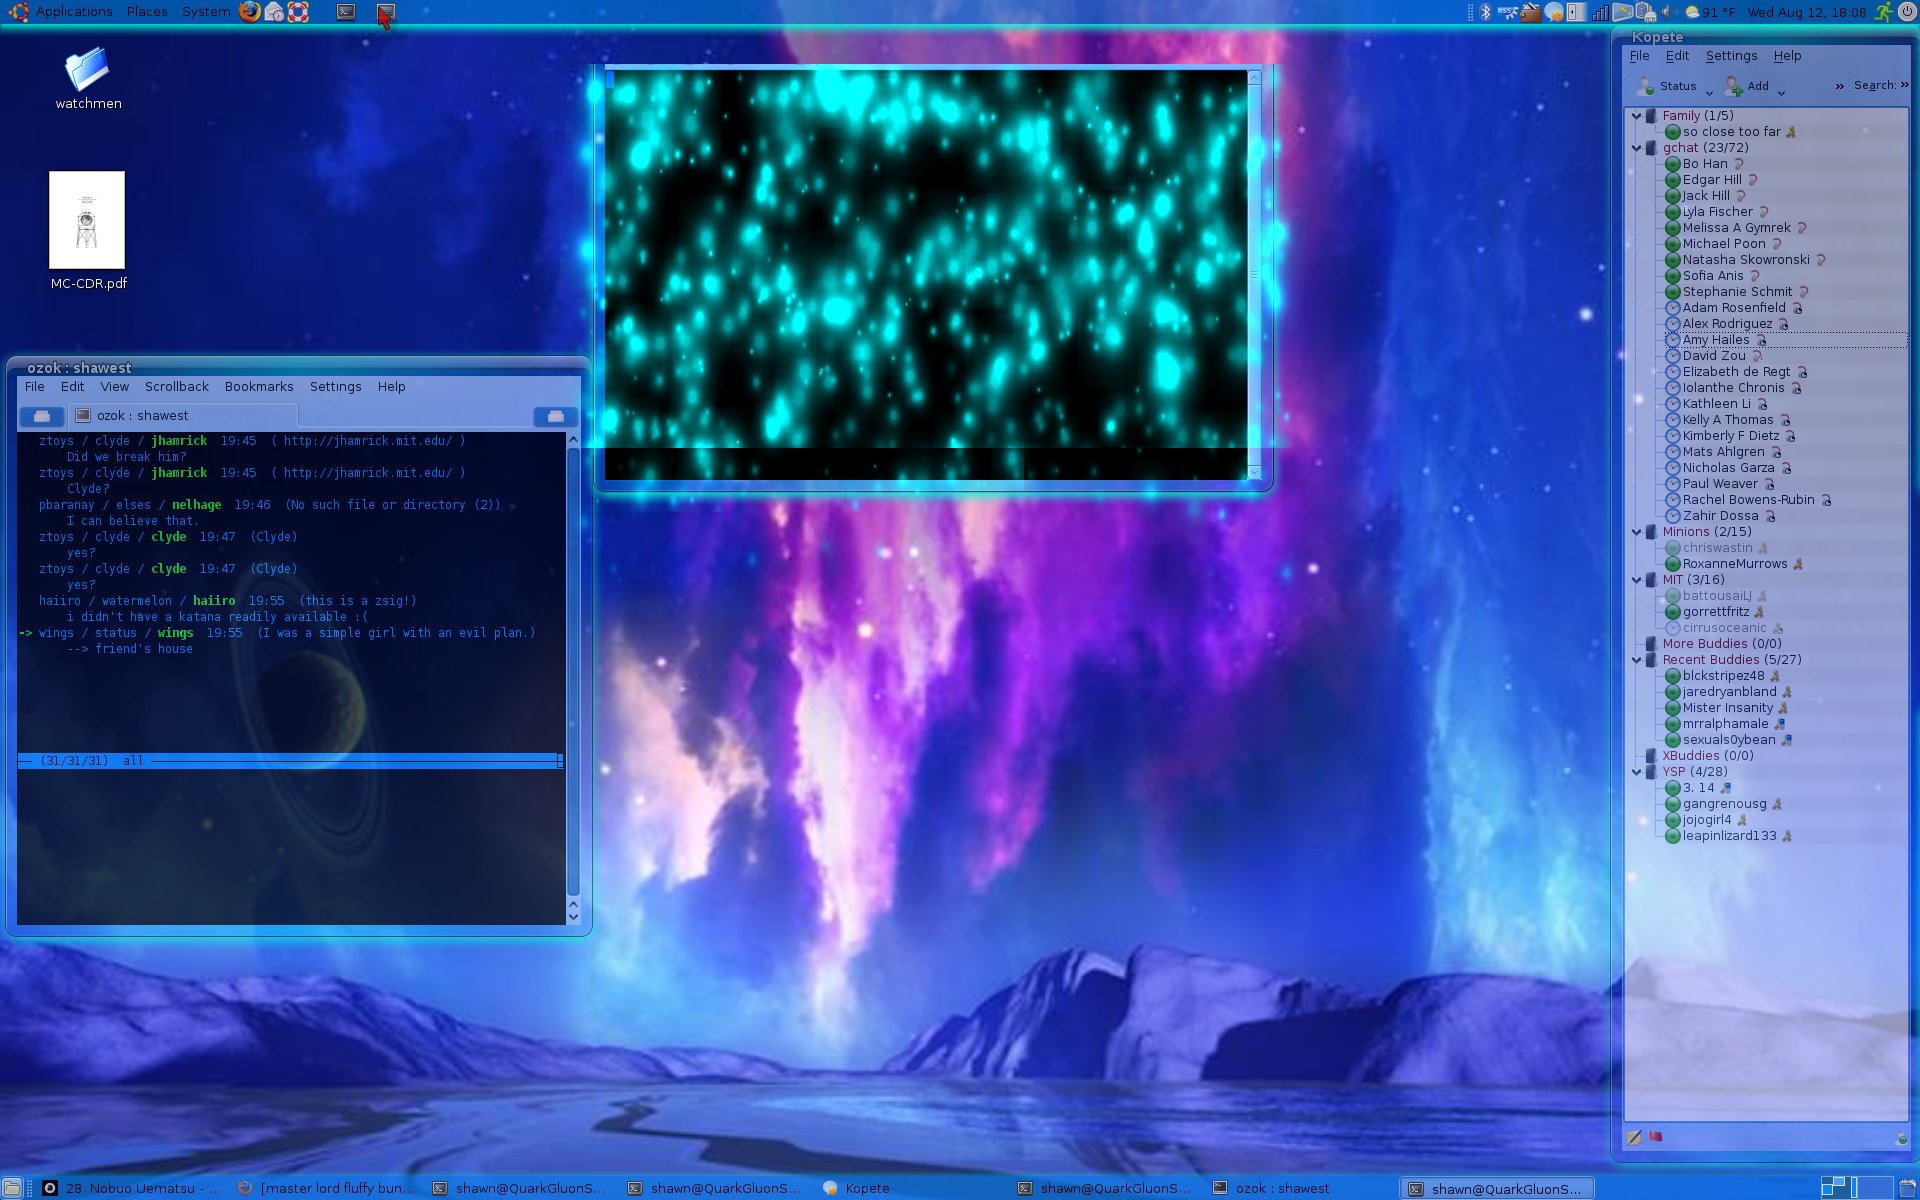Select contact RoxanneMurrows in Minions
Image resolution: width=1920 pixels, height=1200 pixels.
click(1734, 564)
